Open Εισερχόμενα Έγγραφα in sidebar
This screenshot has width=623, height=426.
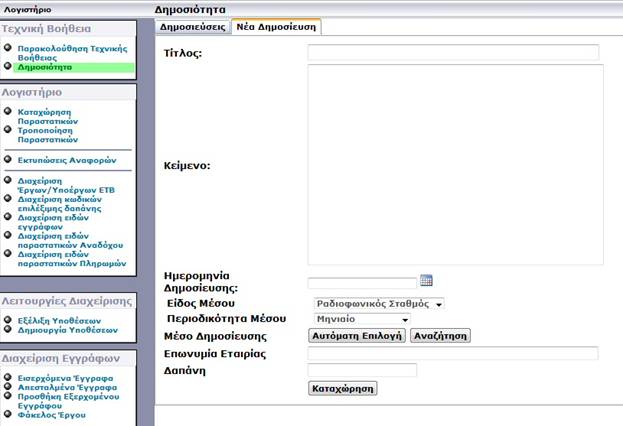65,378
